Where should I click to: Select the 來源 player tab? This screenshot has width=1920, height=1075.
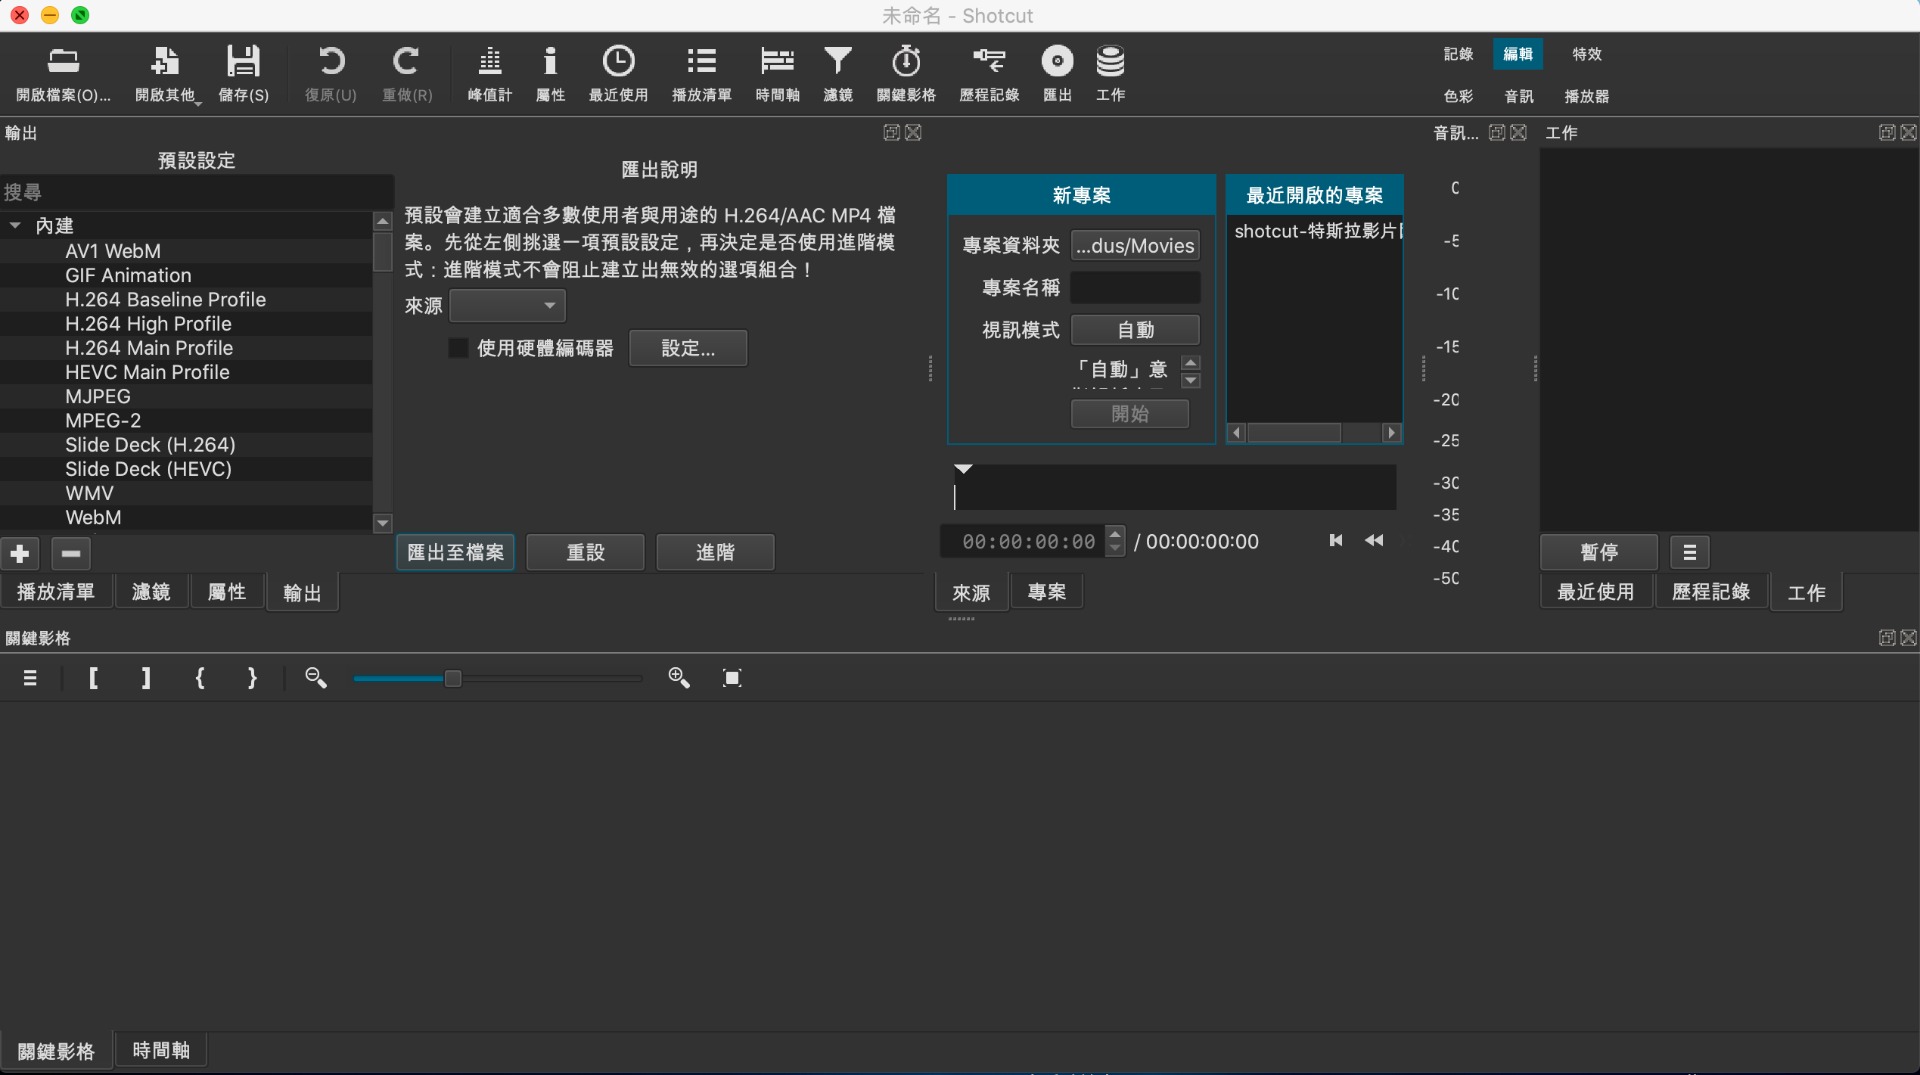point(971,593)
